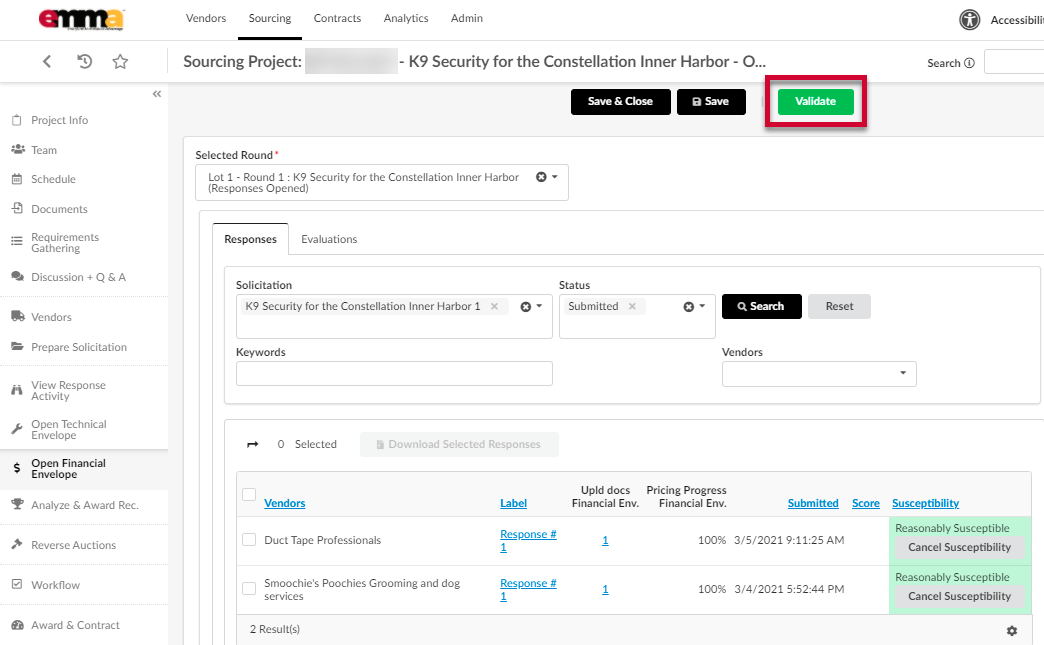Click the Award & Contract icon
Viewport: 1044px width, 645px height.
pos(18,624)
